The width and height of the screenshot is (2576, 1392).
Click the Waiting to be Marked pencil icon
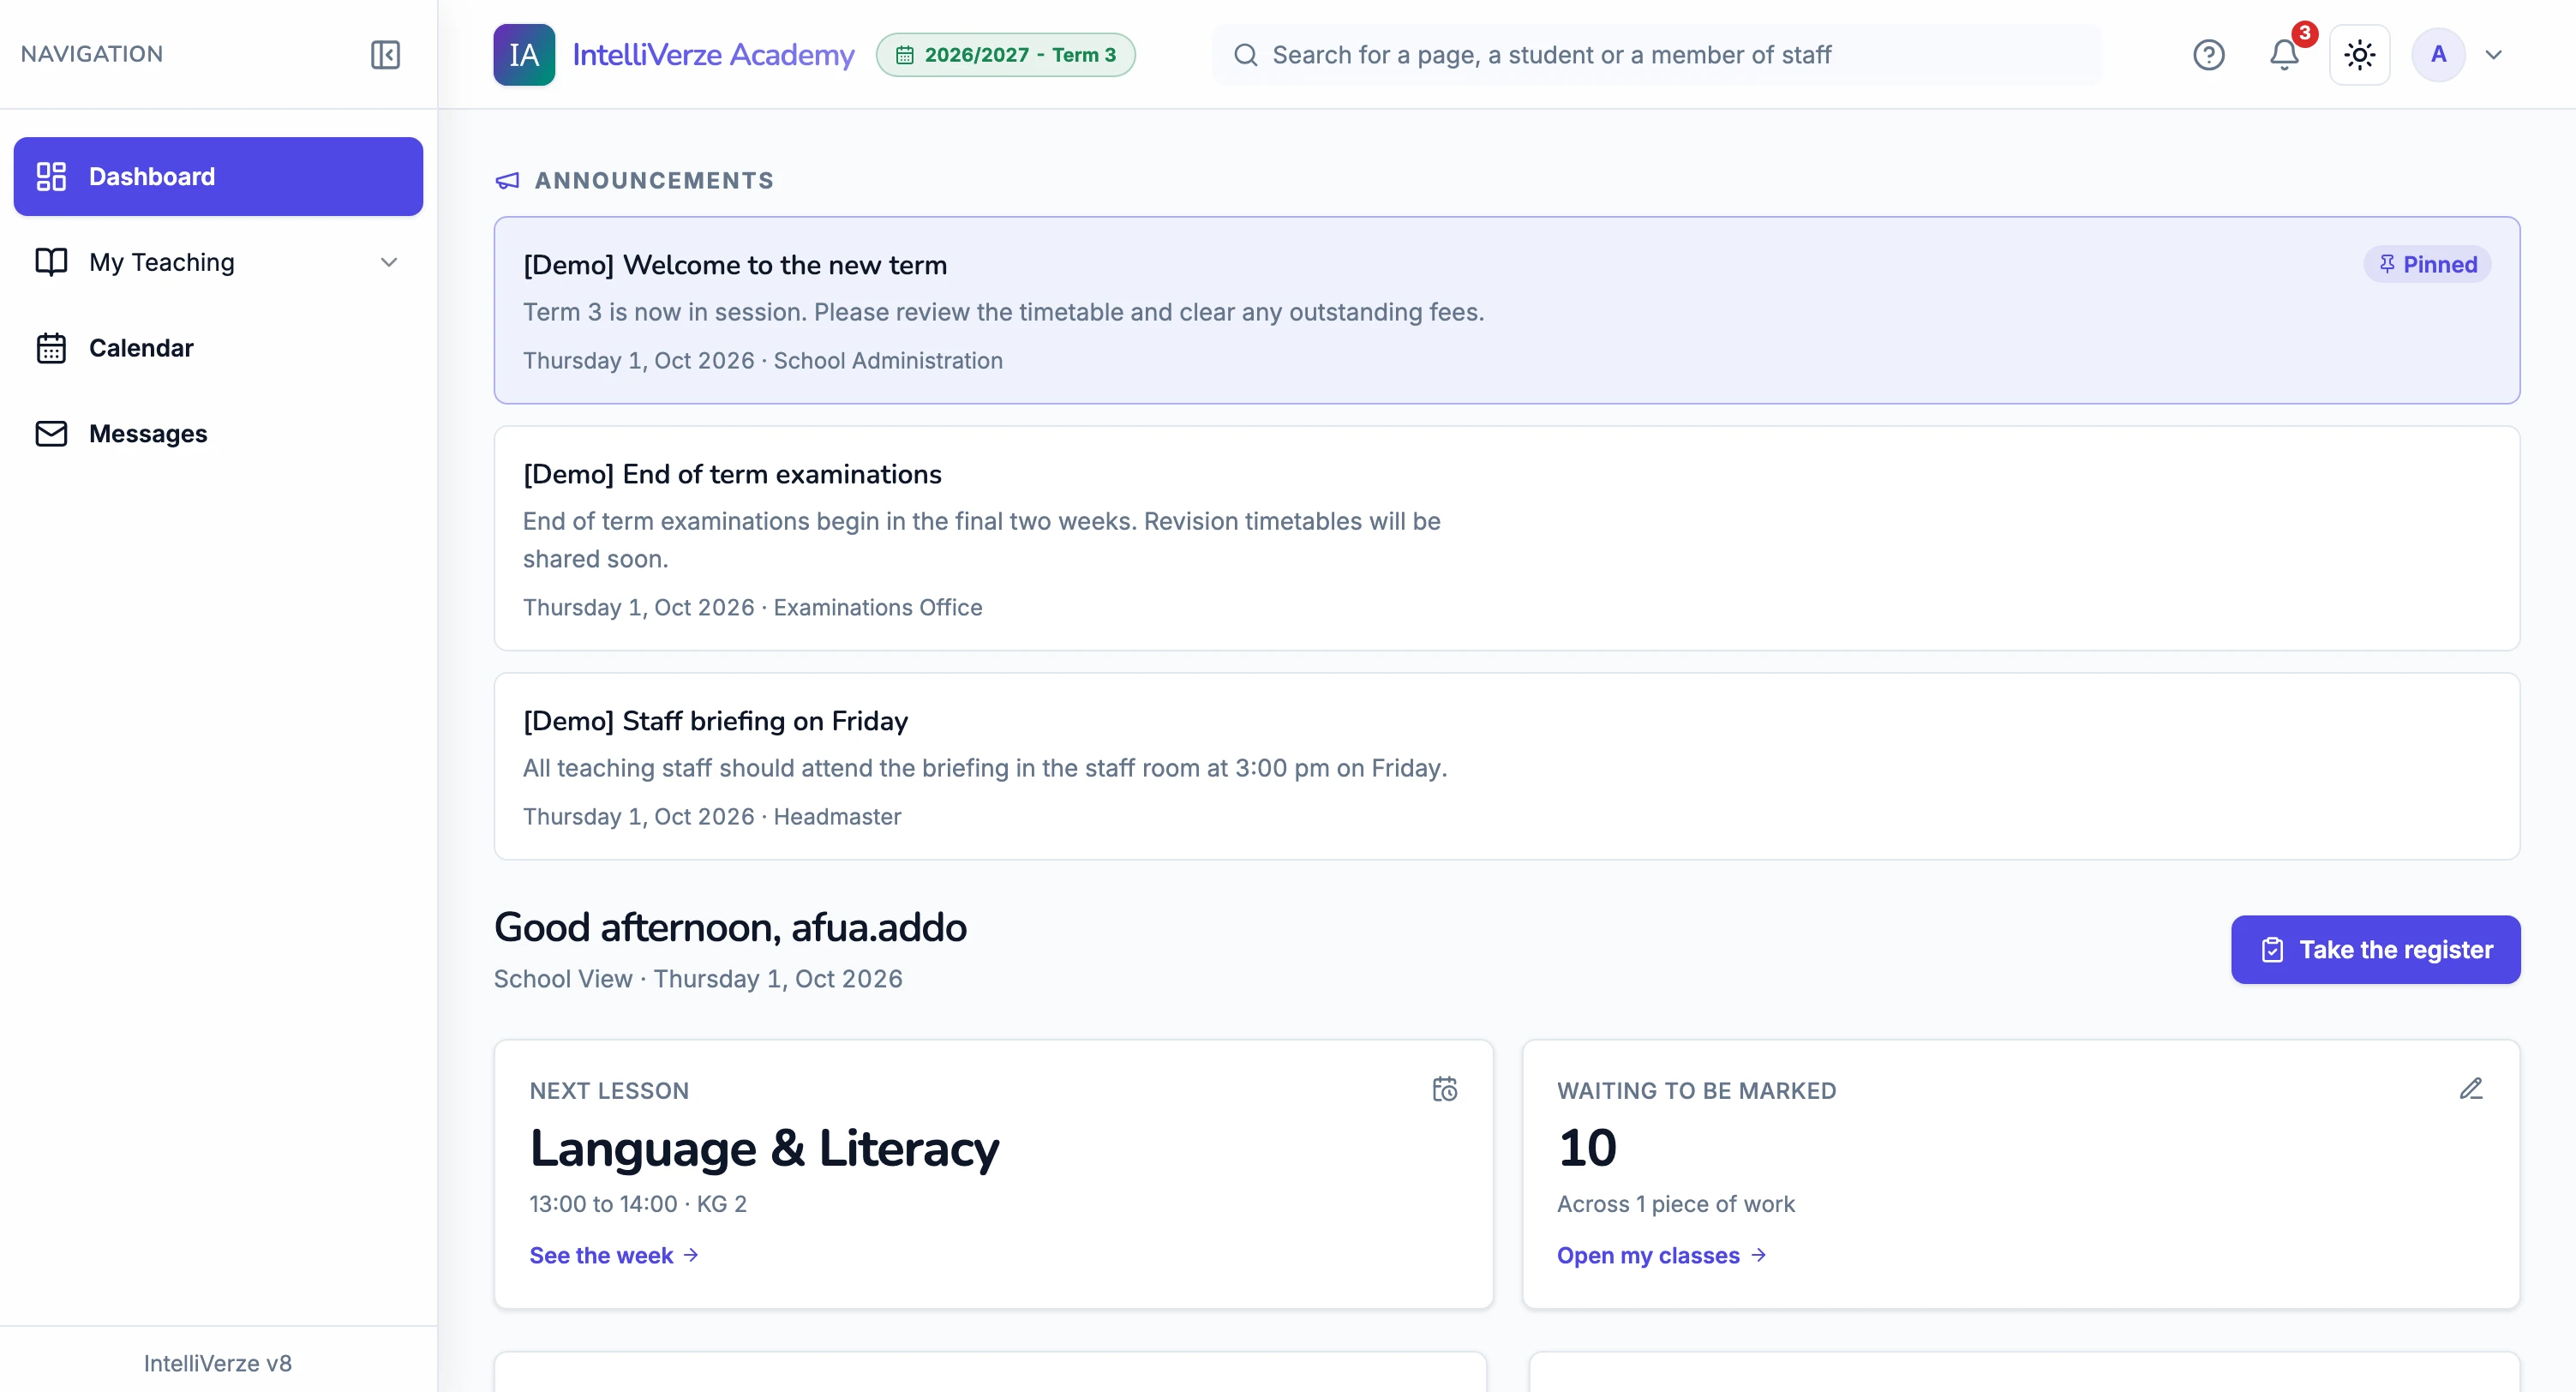click(2470, 1088)
